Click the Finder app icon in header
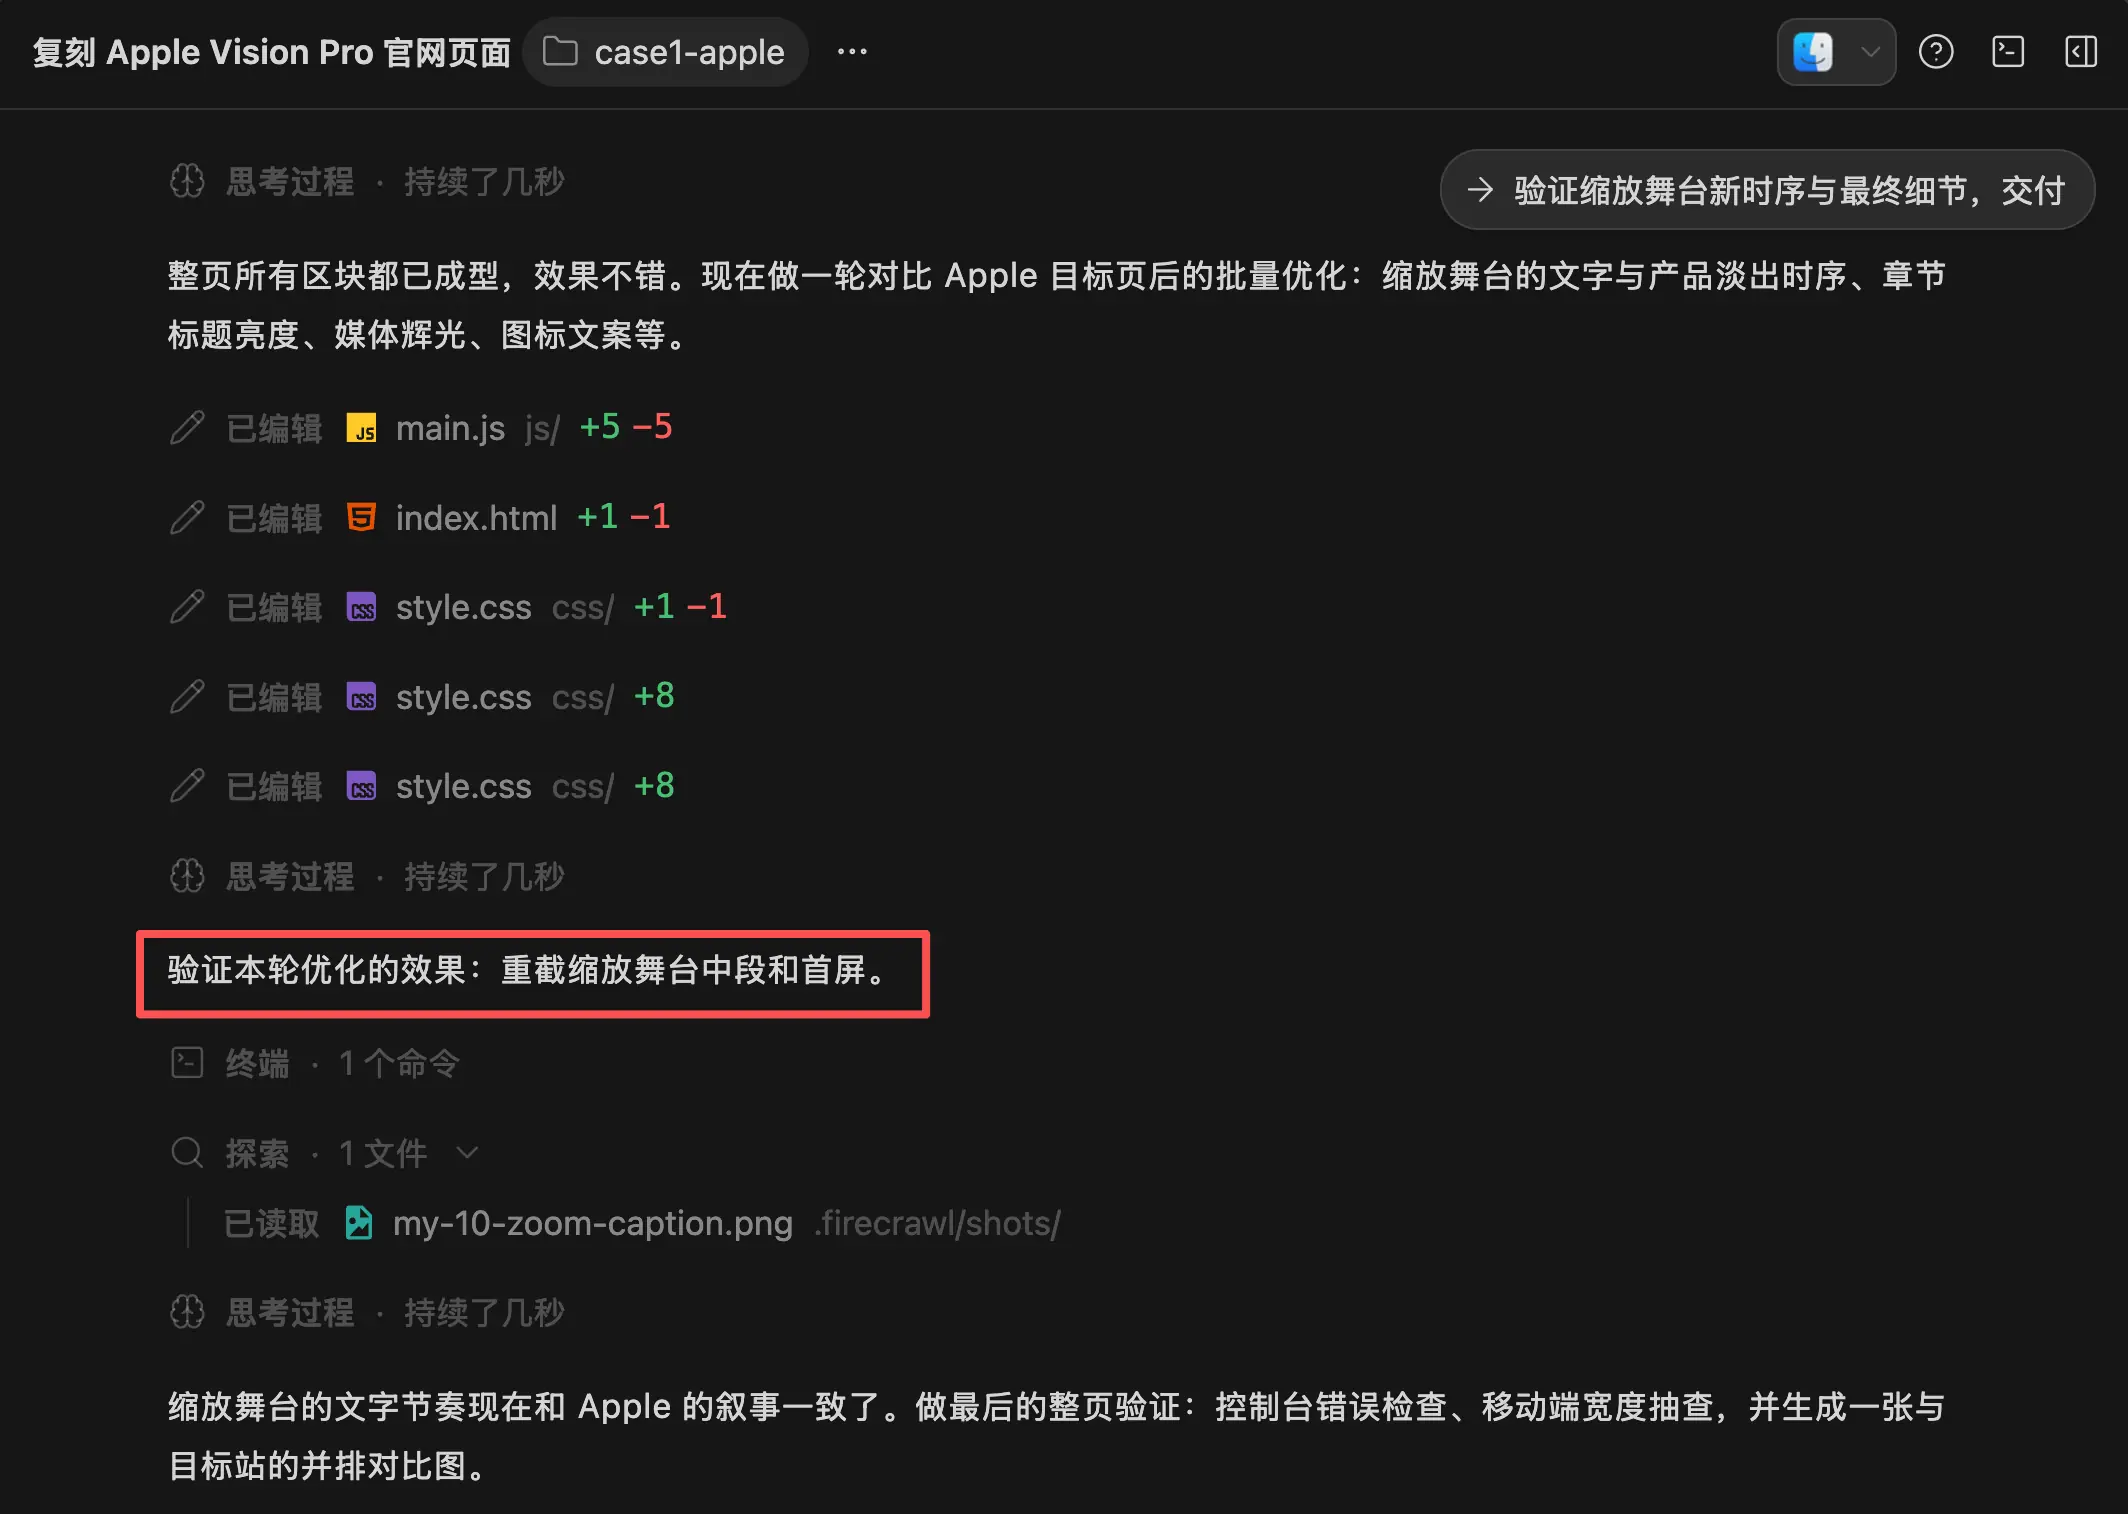This screenshot has height=1514, width=2128. pos(1813,52)
